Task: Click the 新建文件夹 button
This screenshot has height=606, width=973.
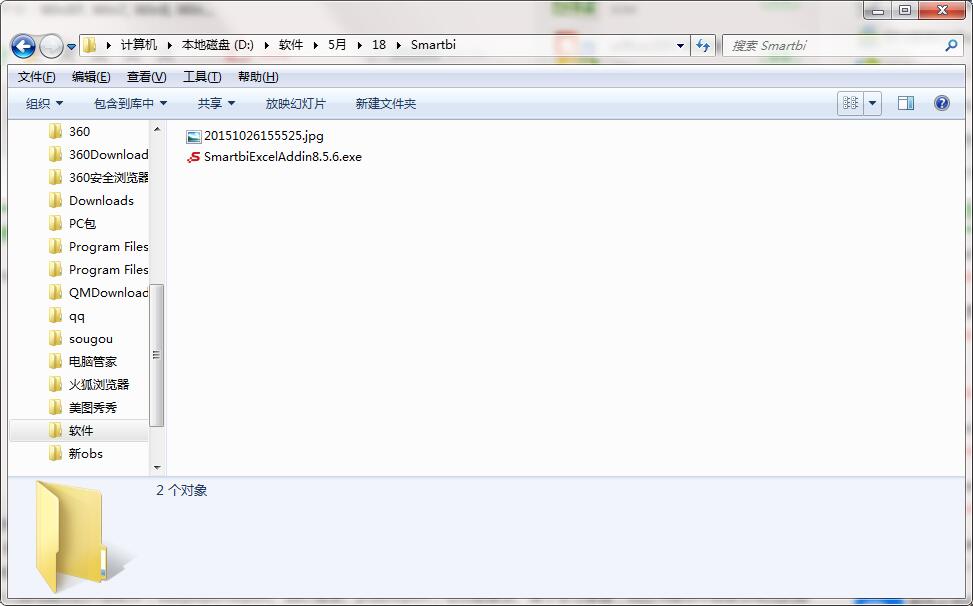Action: click(385, 103)
